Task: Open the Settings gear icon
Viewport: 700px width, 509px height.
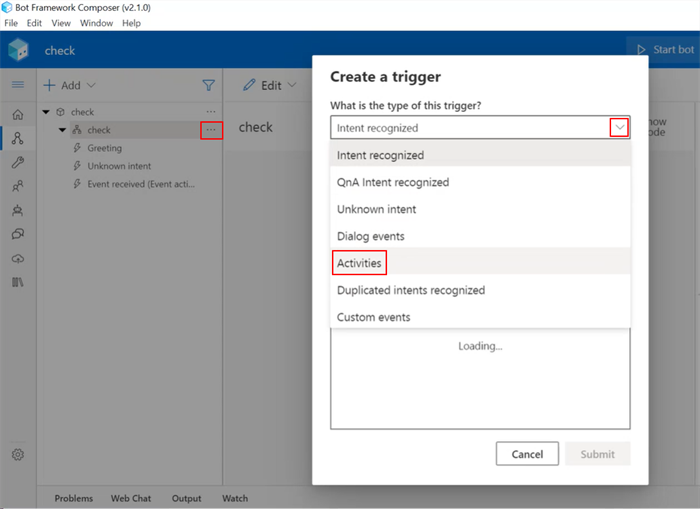Action: point(18,455)
